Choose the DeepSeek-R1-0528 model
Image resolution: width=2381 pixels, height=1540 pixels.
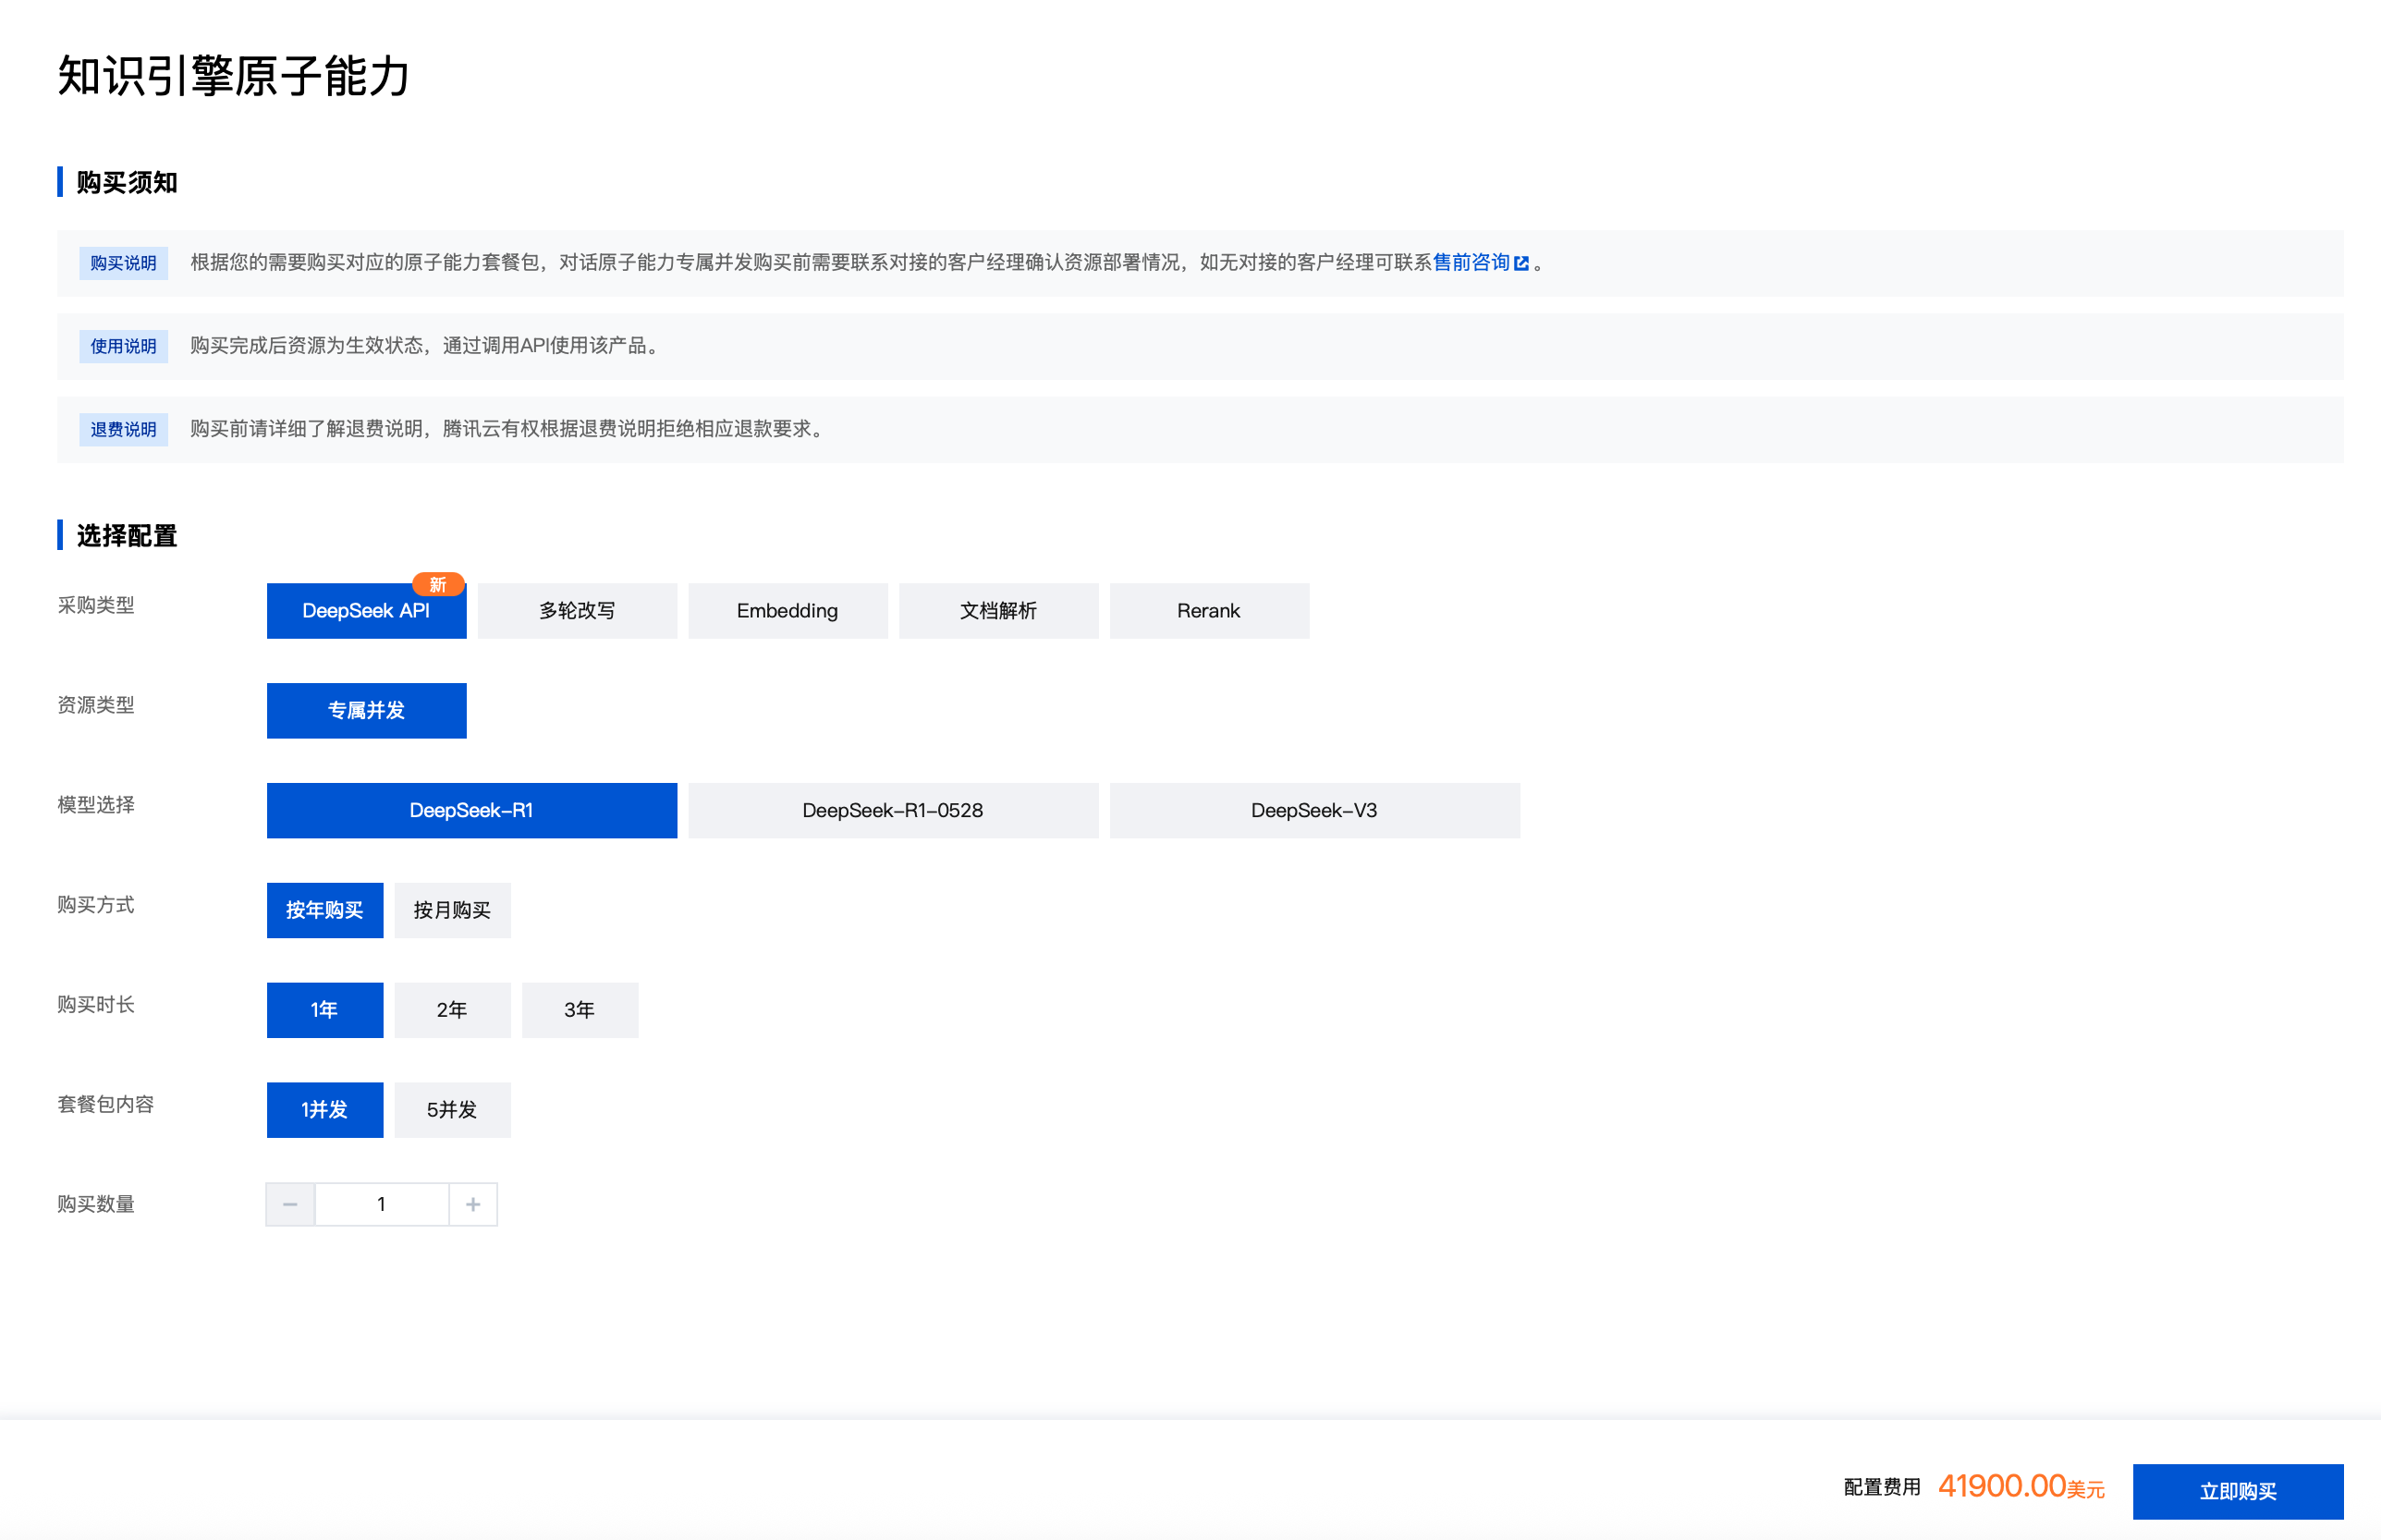click(x=892, y=810)
